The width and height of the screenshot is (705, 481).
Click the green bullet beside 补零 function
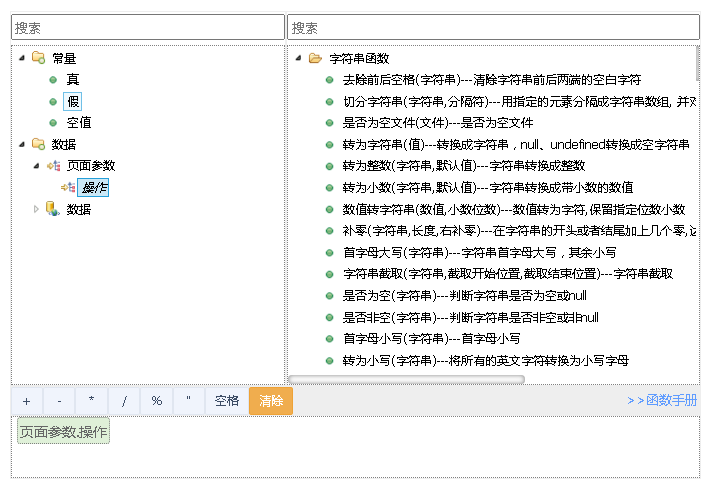pyautogui.click(x=329, y=231)
